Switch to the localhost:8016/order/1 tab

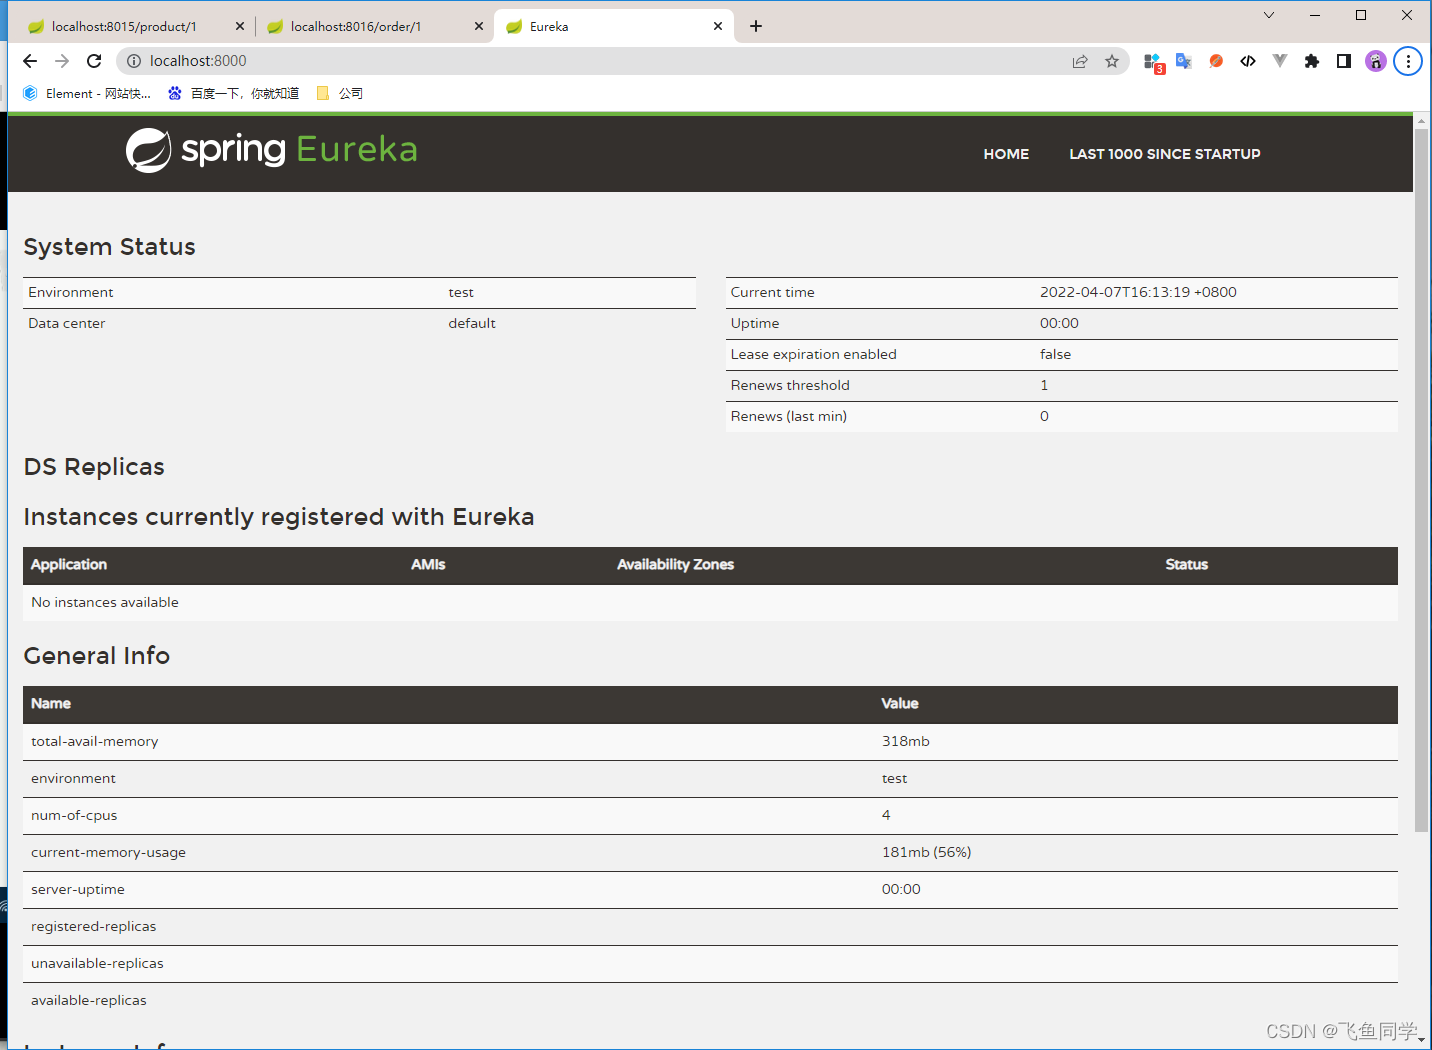click(374, 26)
